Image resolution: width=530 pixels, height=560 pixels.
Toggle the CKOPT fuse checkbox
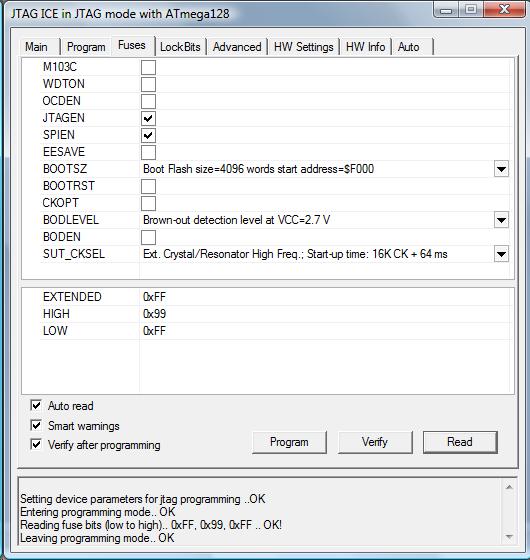pos(148,203)
